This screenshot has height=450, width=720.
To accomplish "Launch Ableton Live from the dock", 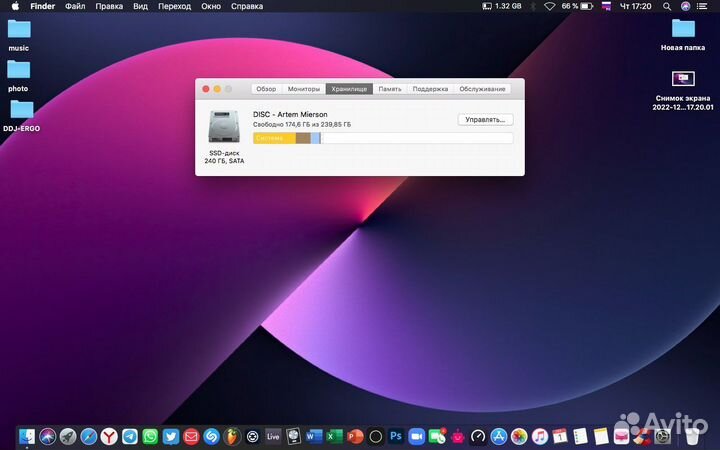I will pos(273,436).
